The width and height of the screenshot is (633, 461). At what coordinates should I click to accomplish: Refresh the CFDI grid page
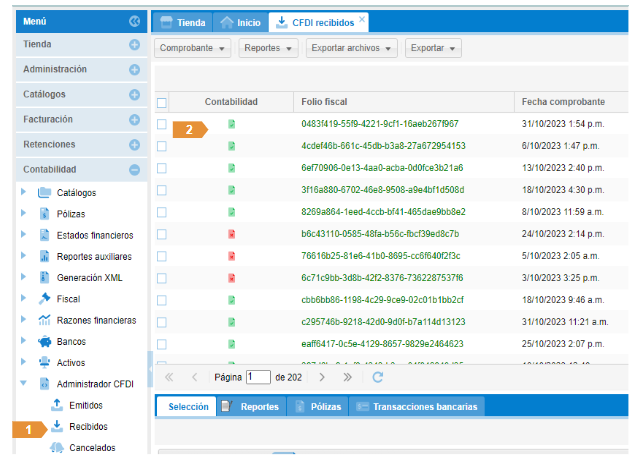click(x=377, y=377)
